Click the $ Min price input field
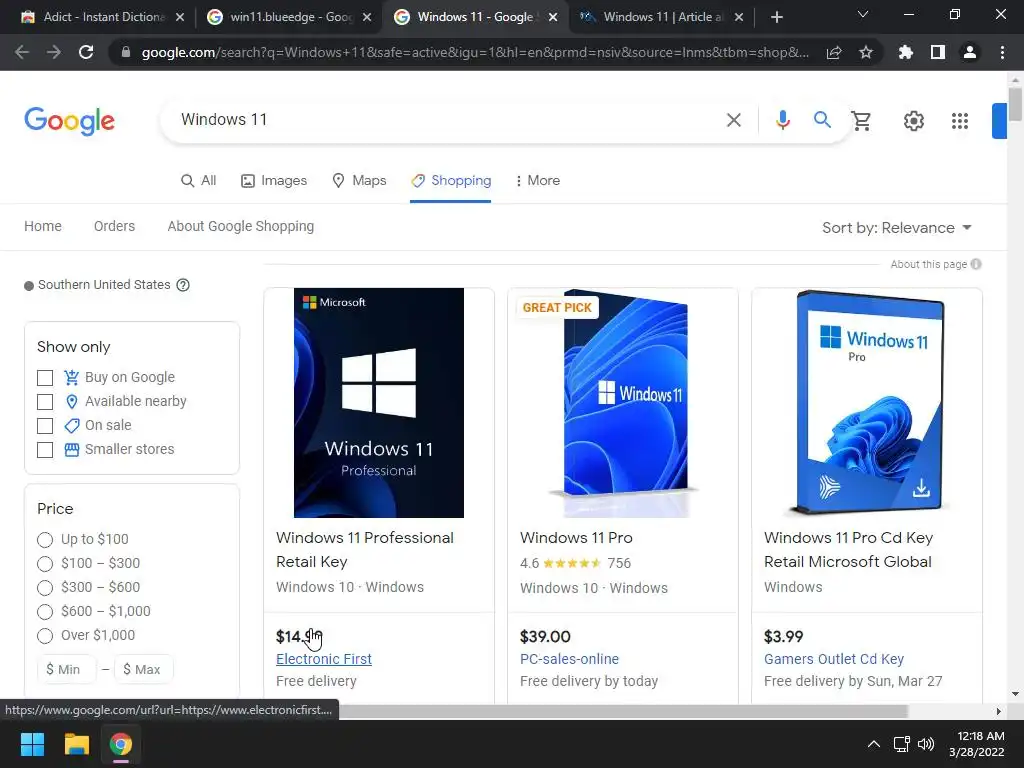The width and height of the screenshot is (1024, 768). (x=67, y=669)
